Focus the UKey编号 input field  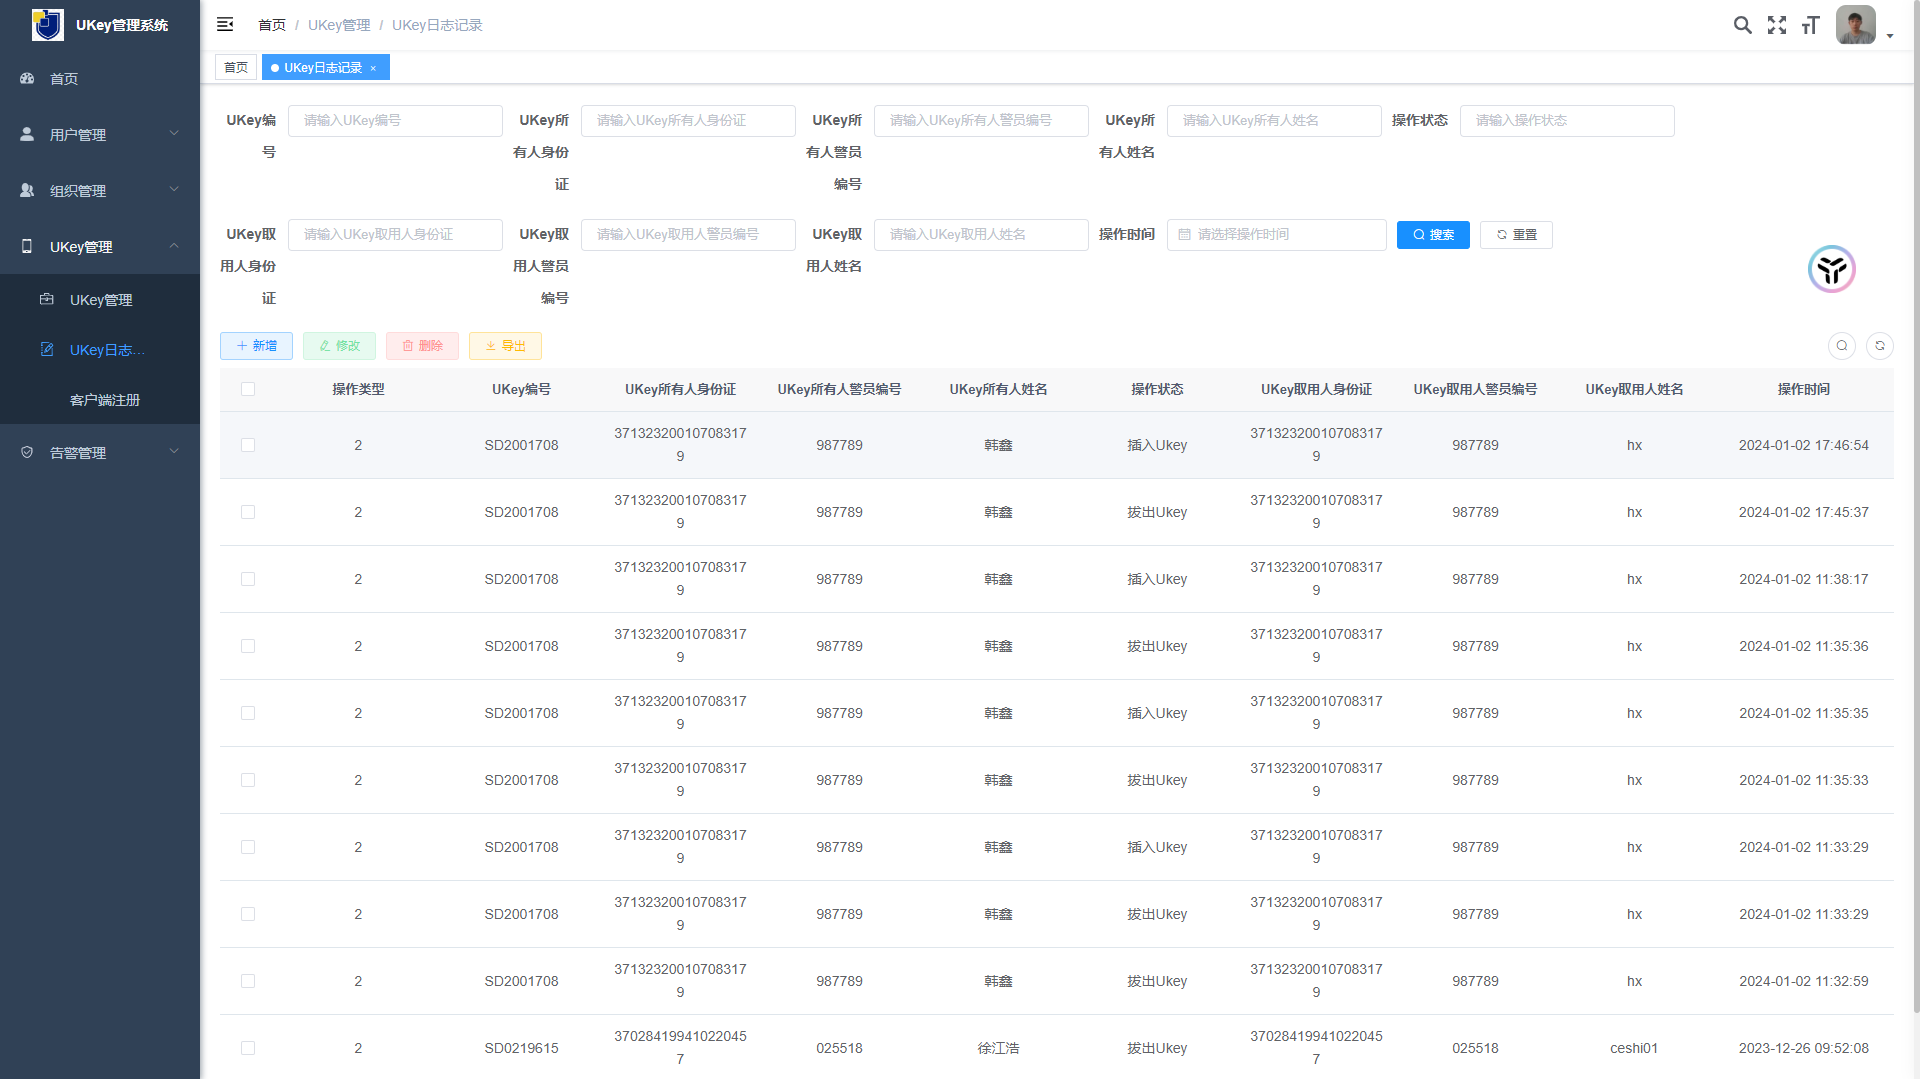395,121
